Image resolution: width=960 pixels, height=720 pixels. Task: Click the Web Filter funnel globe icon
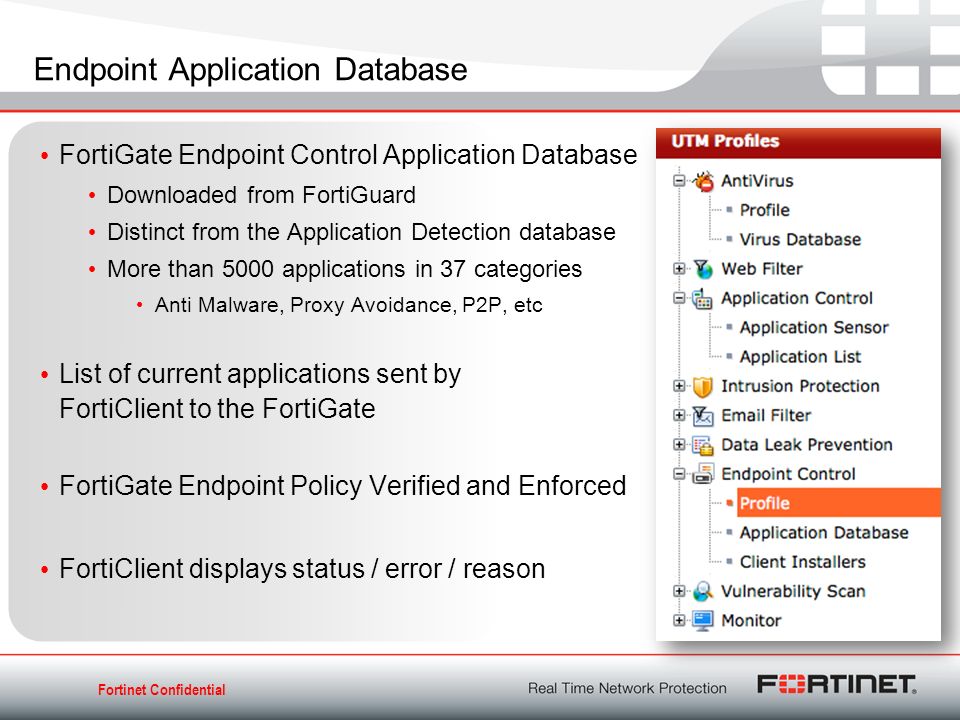(x=703, y=269)
